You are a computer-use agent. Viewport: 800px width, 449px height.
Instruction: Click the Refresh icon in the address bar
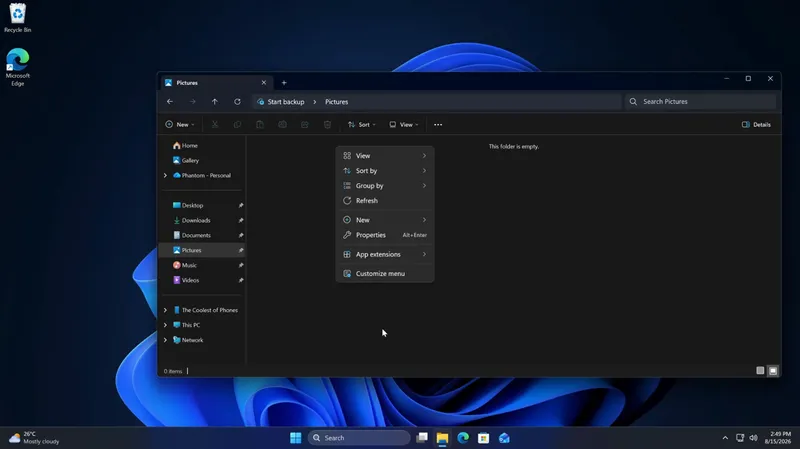click(237, 102)
